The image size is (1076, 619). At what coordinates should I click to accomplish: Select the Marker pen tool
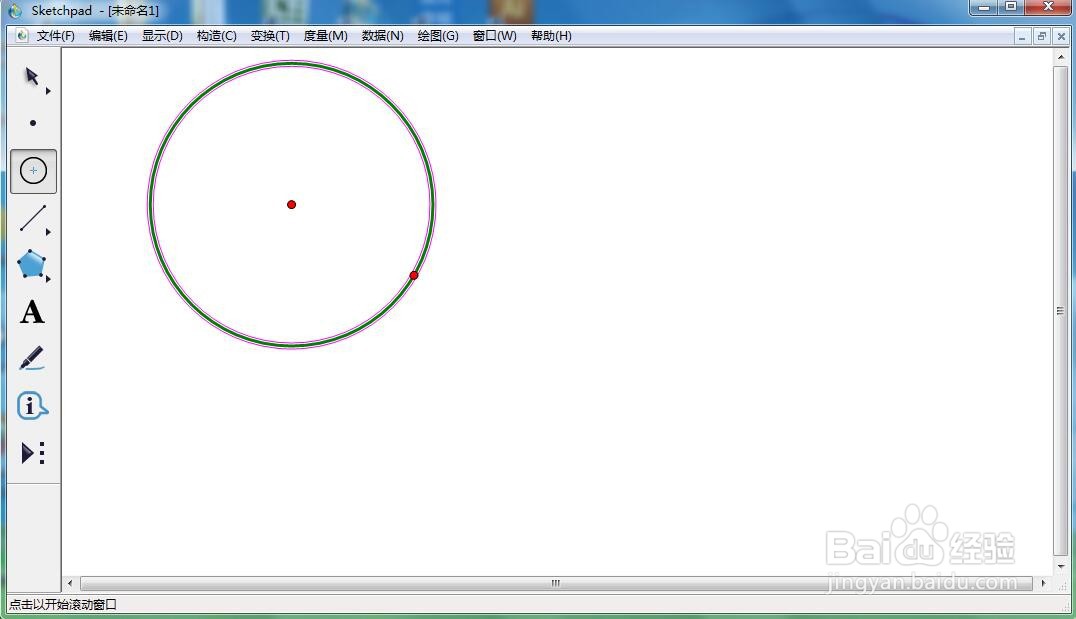click(x=32, y=358)
